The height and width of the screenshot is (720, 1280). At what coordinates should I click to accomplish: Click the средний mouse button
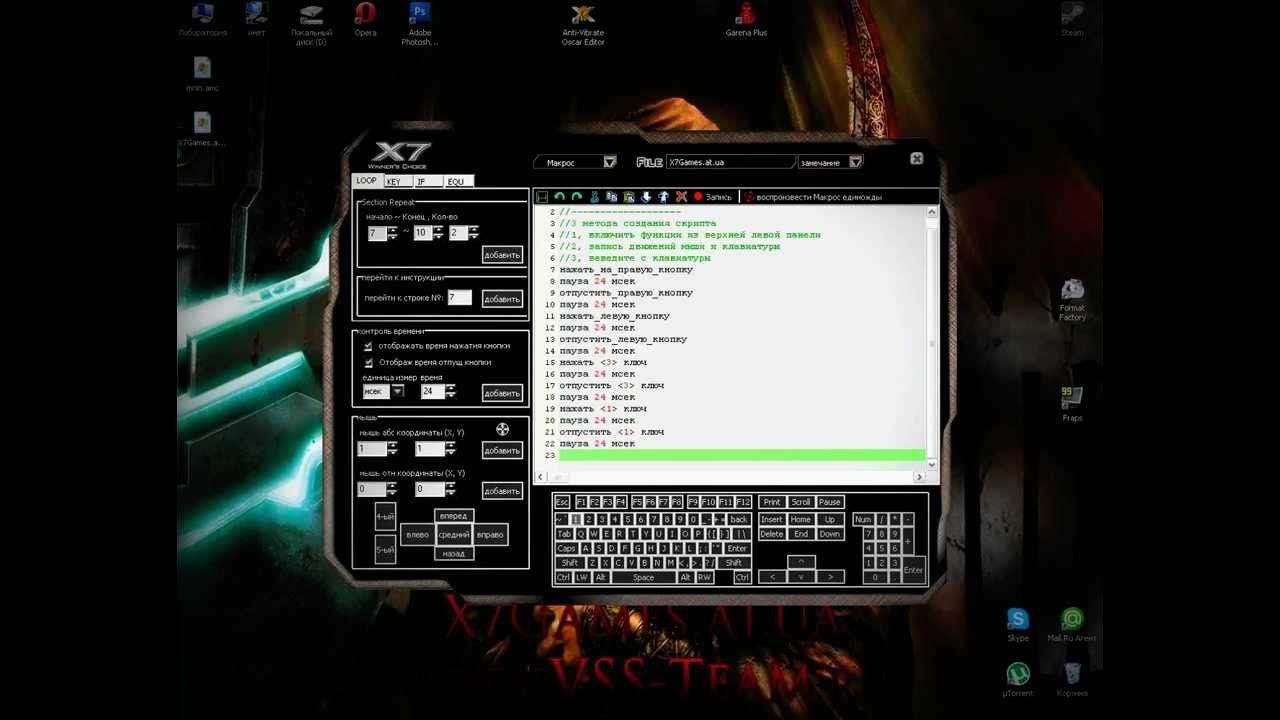[453, 535]
